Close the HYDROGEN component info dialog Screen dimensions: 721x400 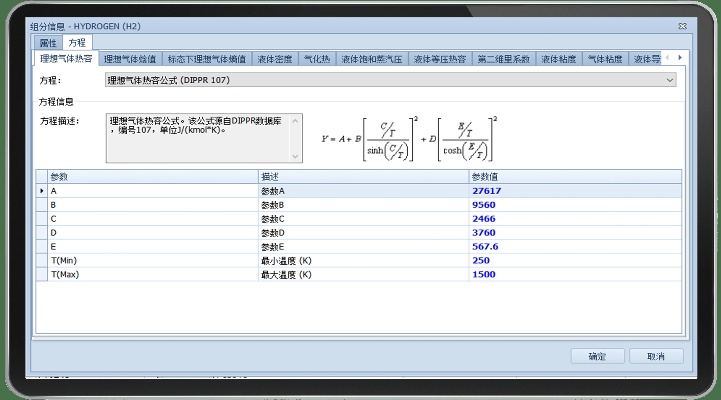pos(681,22)
